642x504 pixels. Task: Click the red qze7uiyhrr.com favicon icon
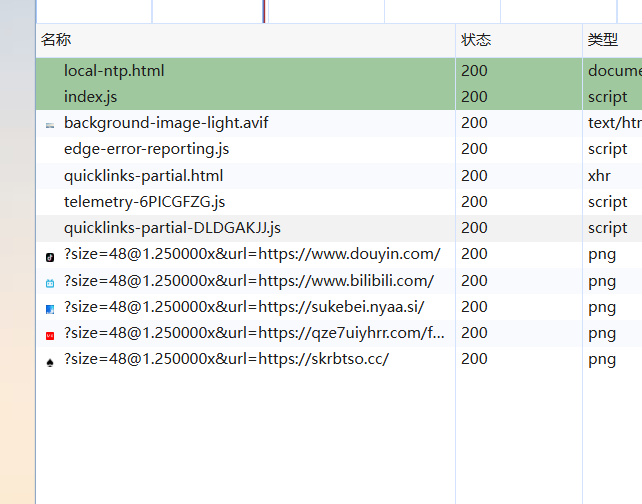click(50, 336)
